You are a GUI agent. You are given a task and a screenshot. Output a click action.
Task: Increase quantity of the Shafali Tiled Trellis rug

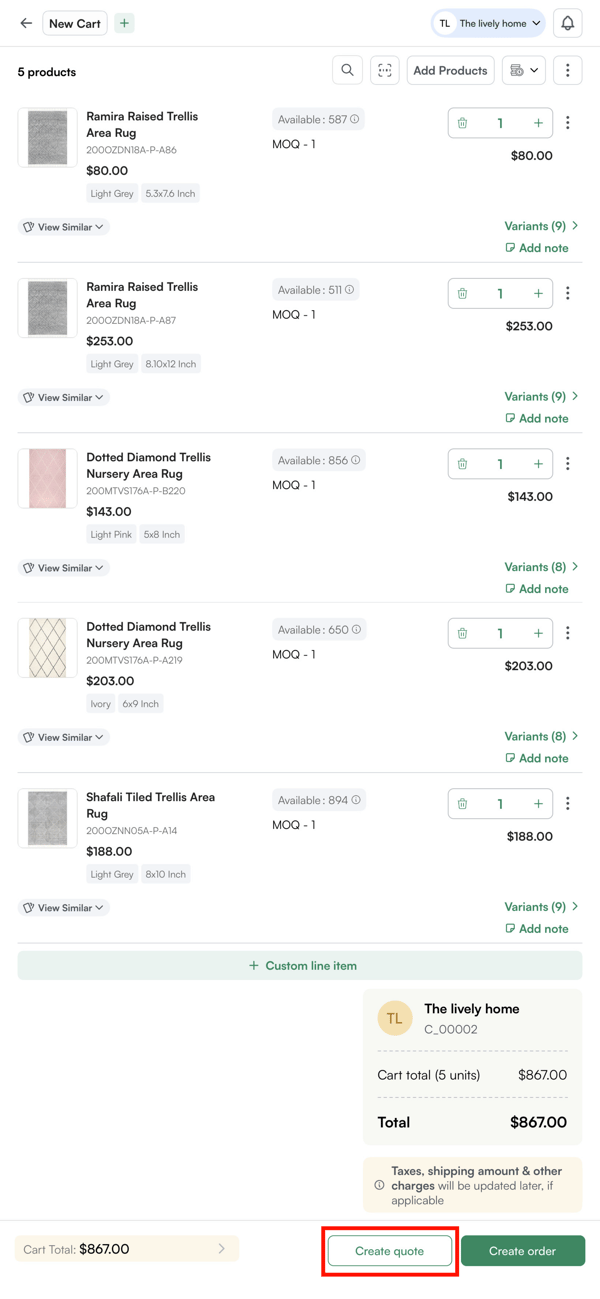pyautogui.click(x=538, y=804)
